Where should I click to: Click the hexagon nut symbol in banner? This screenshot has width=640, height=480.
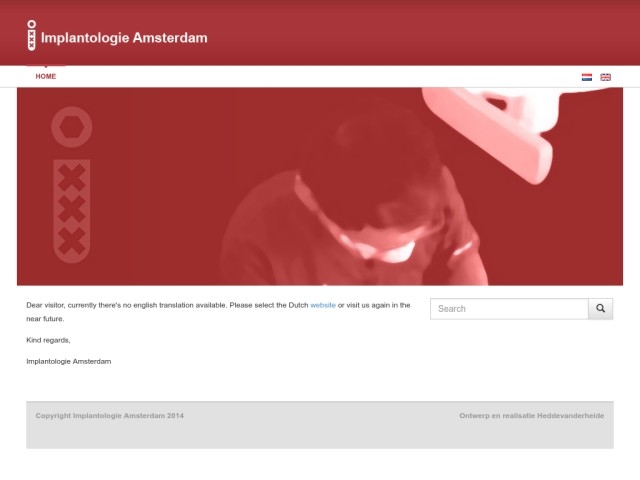(71, 127)
